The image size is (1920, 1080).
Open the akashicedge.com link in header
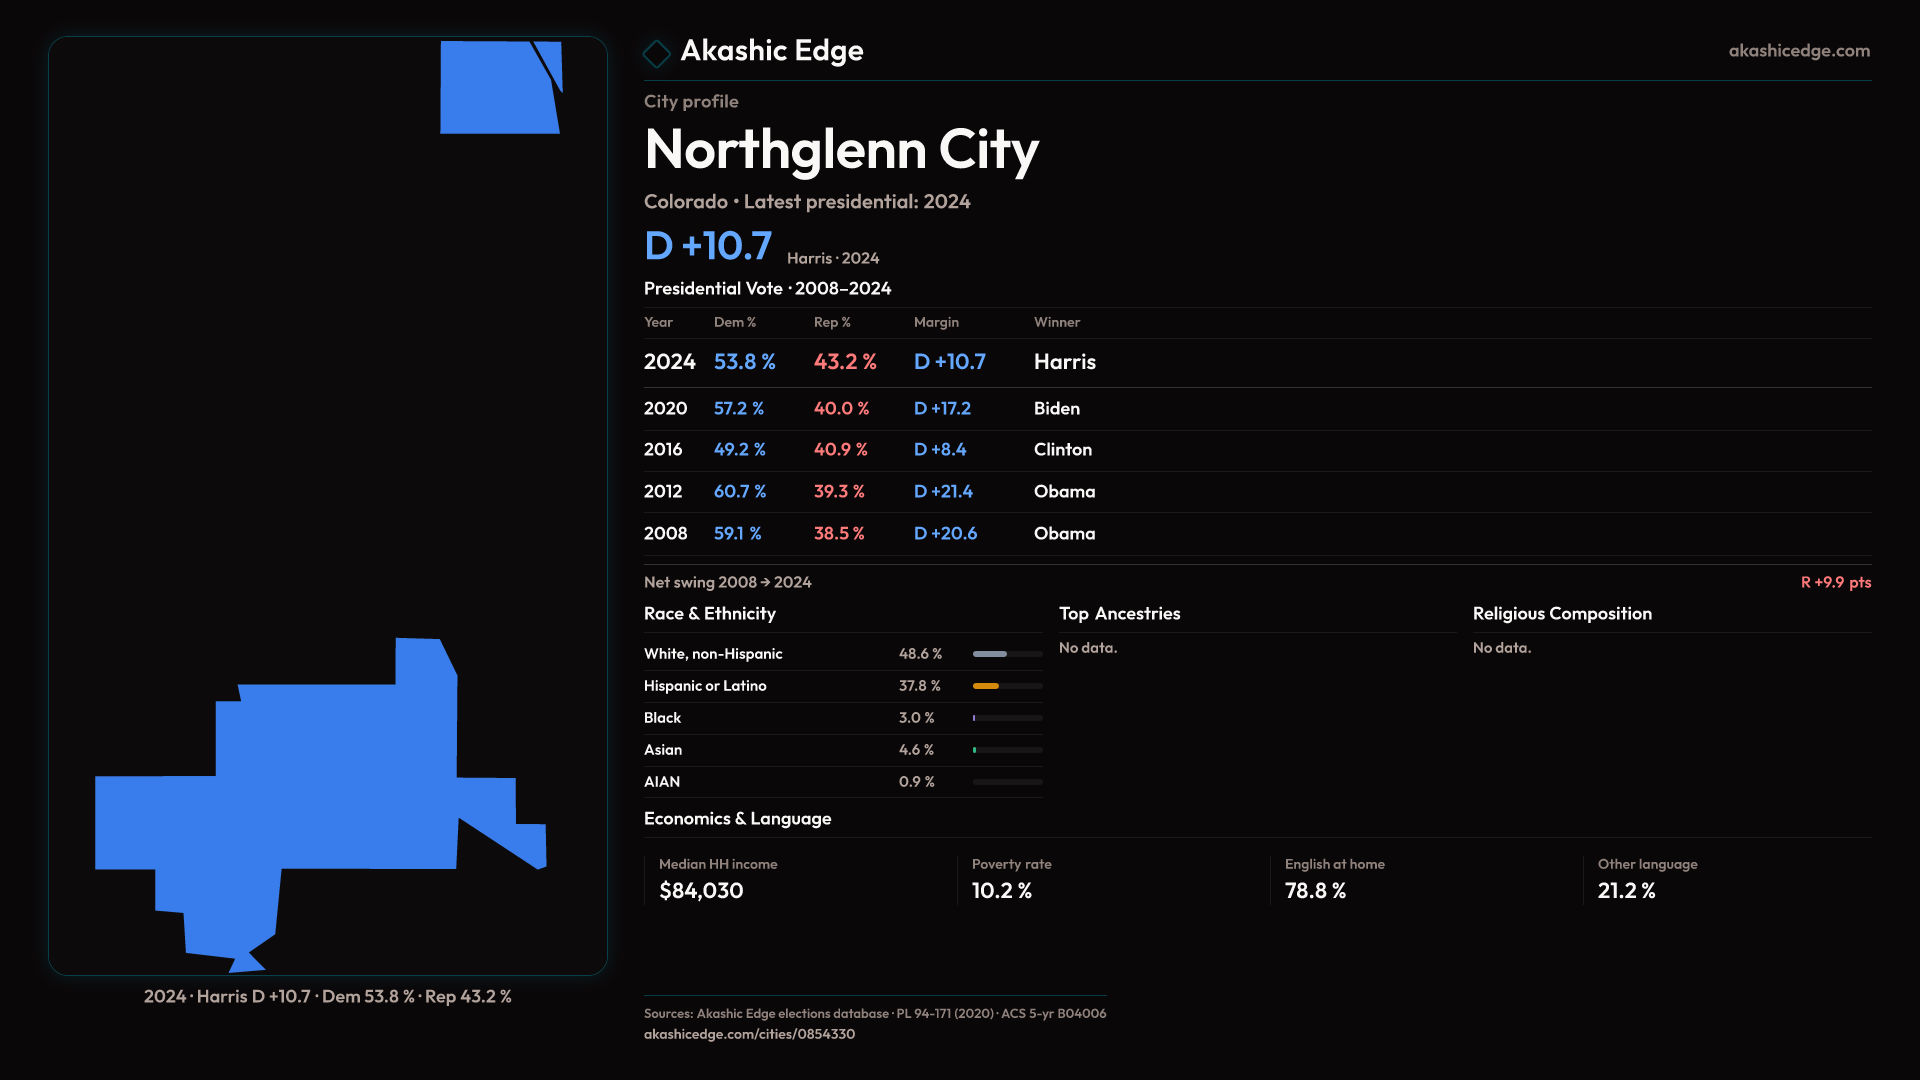1798,51
